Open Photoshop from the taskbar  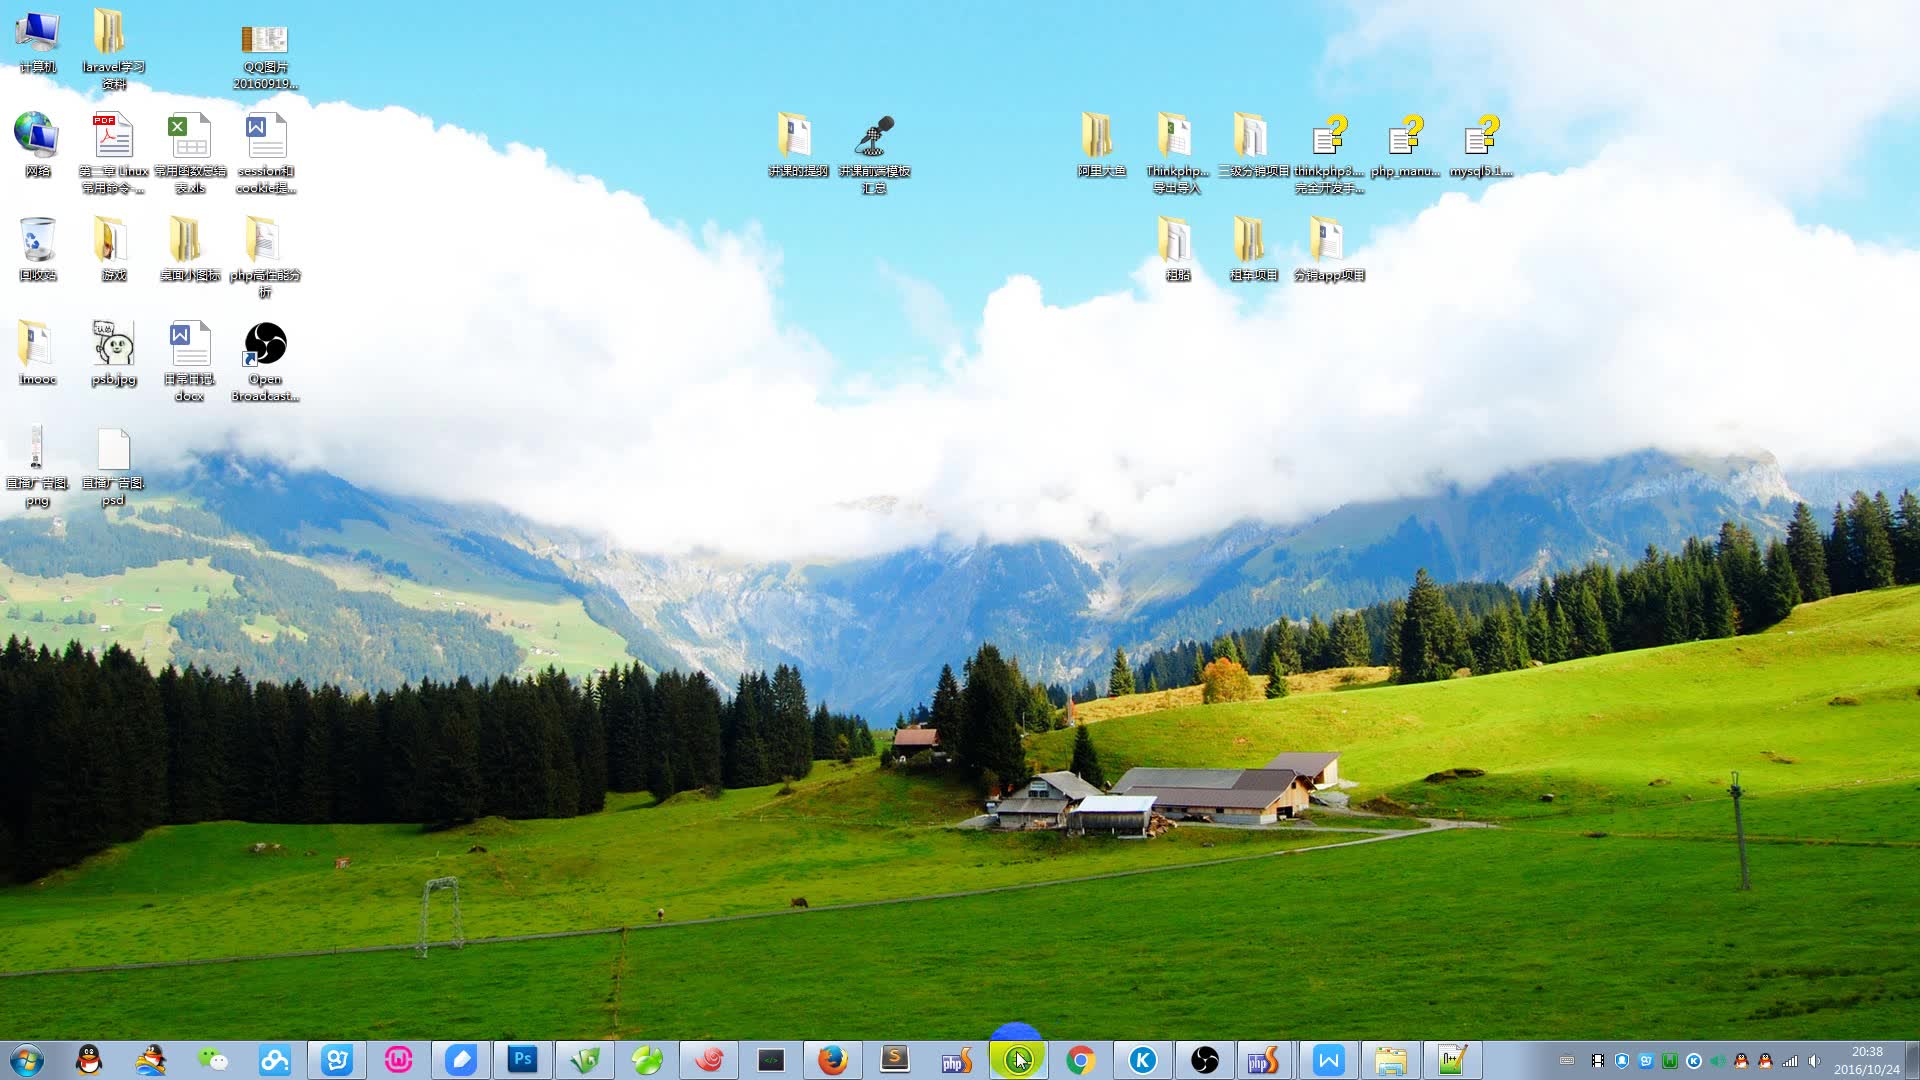click(x=522, y=1060)
